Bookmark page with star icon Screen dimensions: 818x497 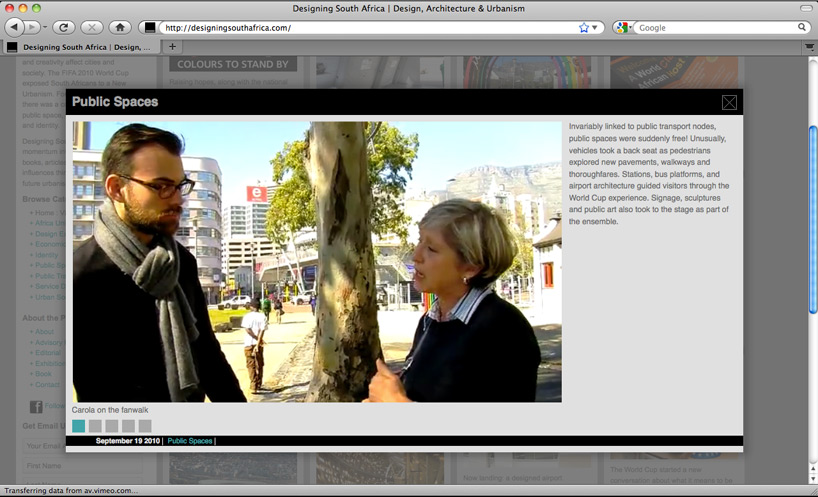584,28
